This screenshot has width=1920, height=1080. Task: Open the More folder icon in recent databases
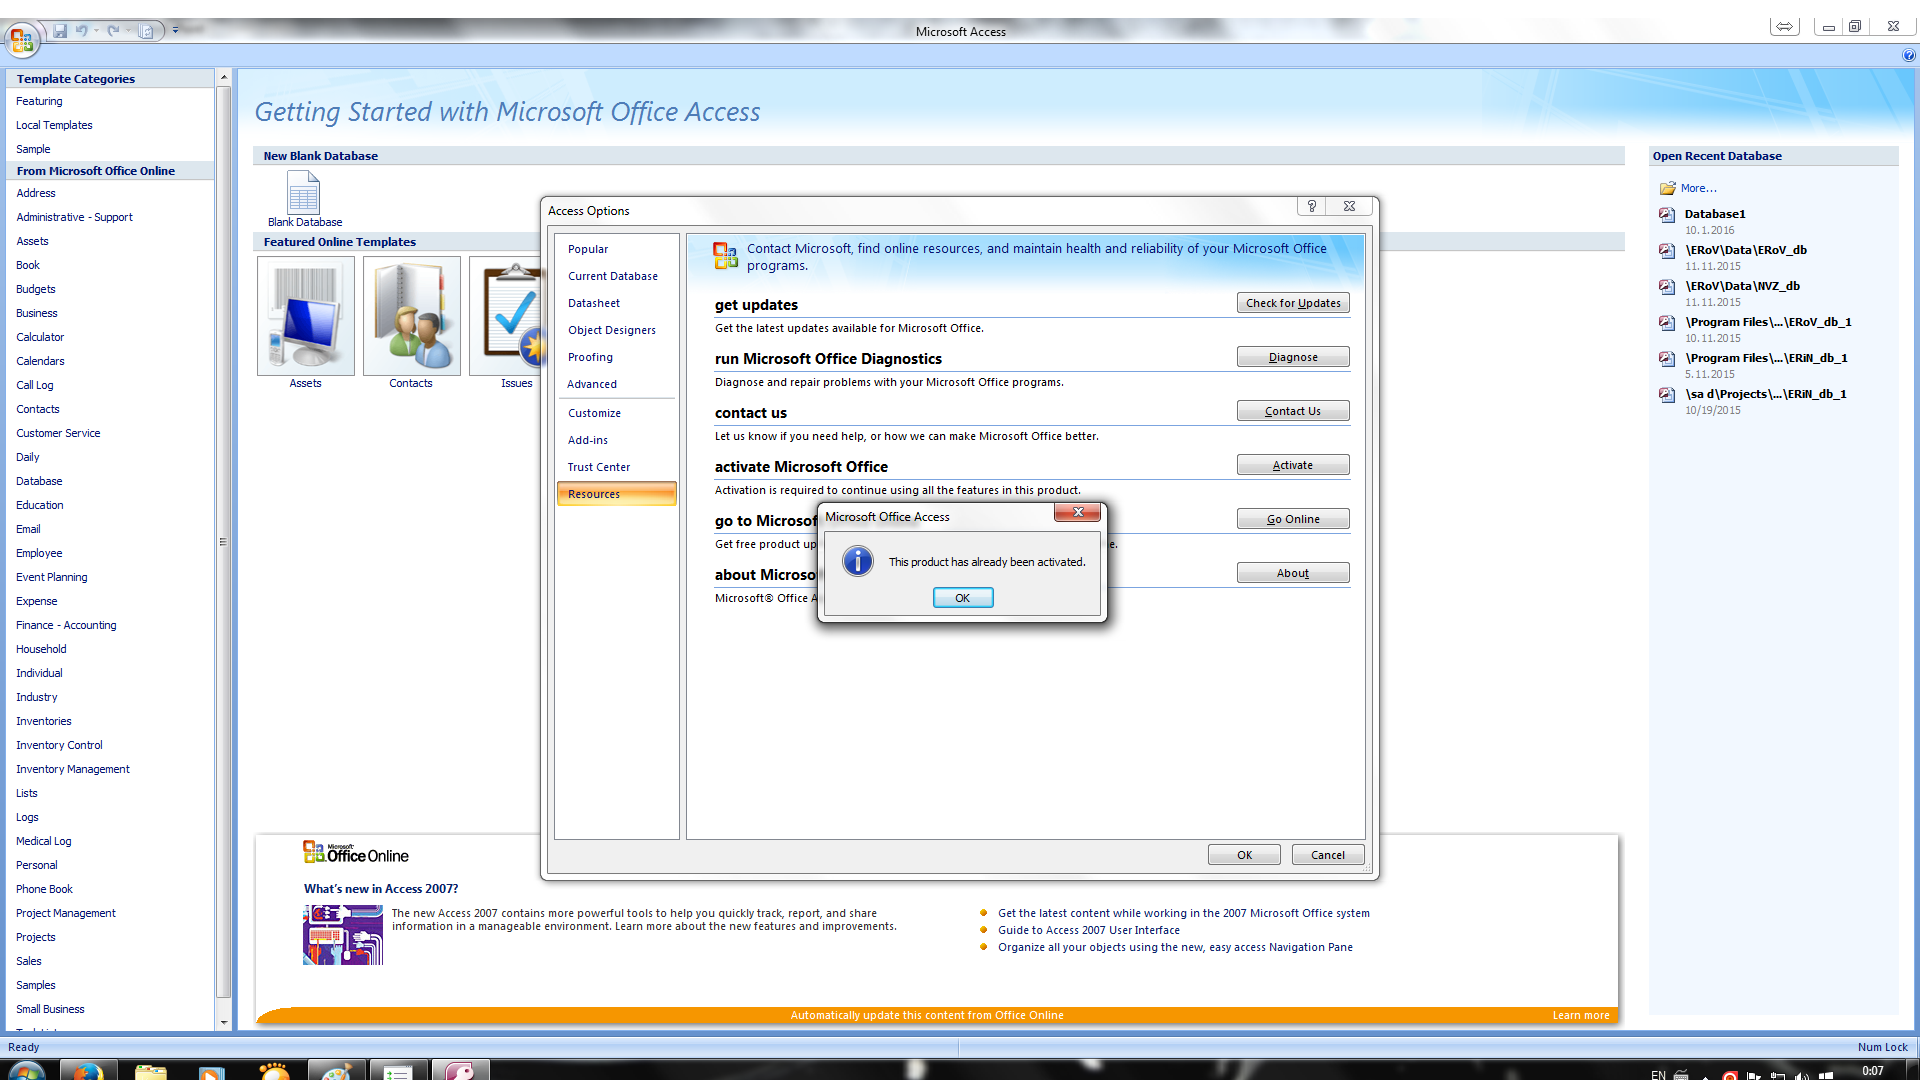pos(1668,188)
